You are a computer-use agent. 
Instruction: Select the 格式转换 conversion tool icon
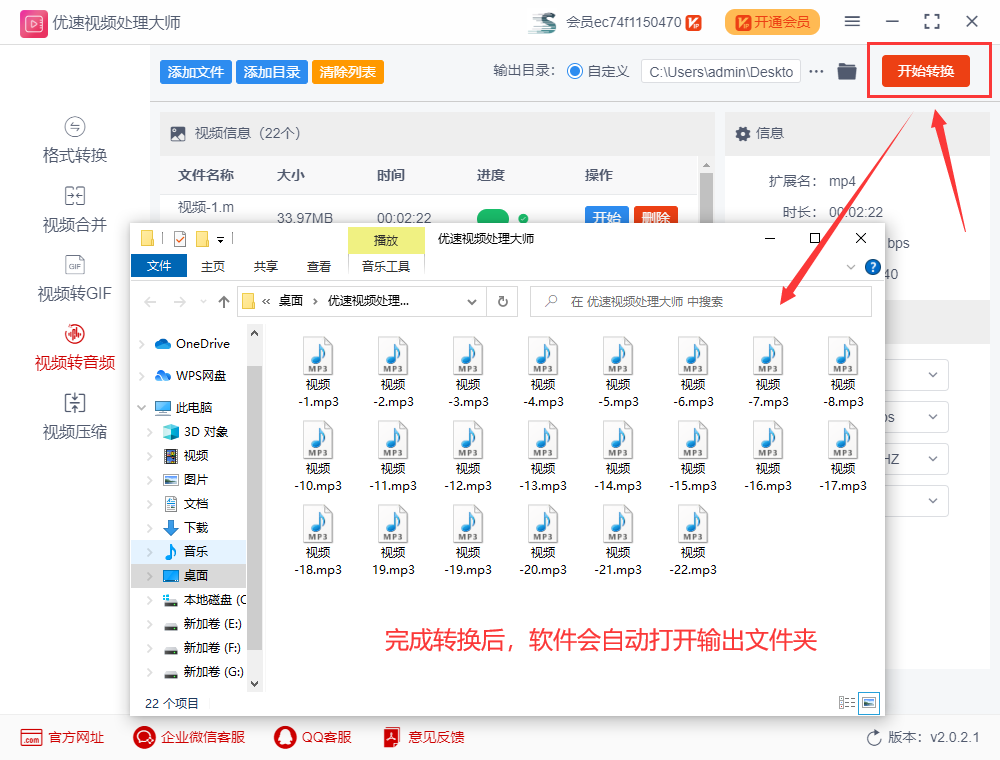tap(74, 140)
